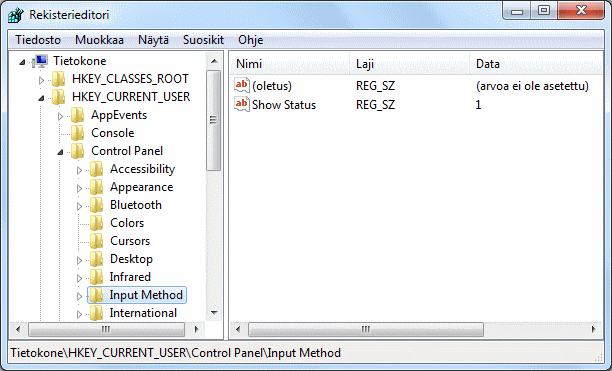Click the AppEvents folder icon

(x=77, y=115)
